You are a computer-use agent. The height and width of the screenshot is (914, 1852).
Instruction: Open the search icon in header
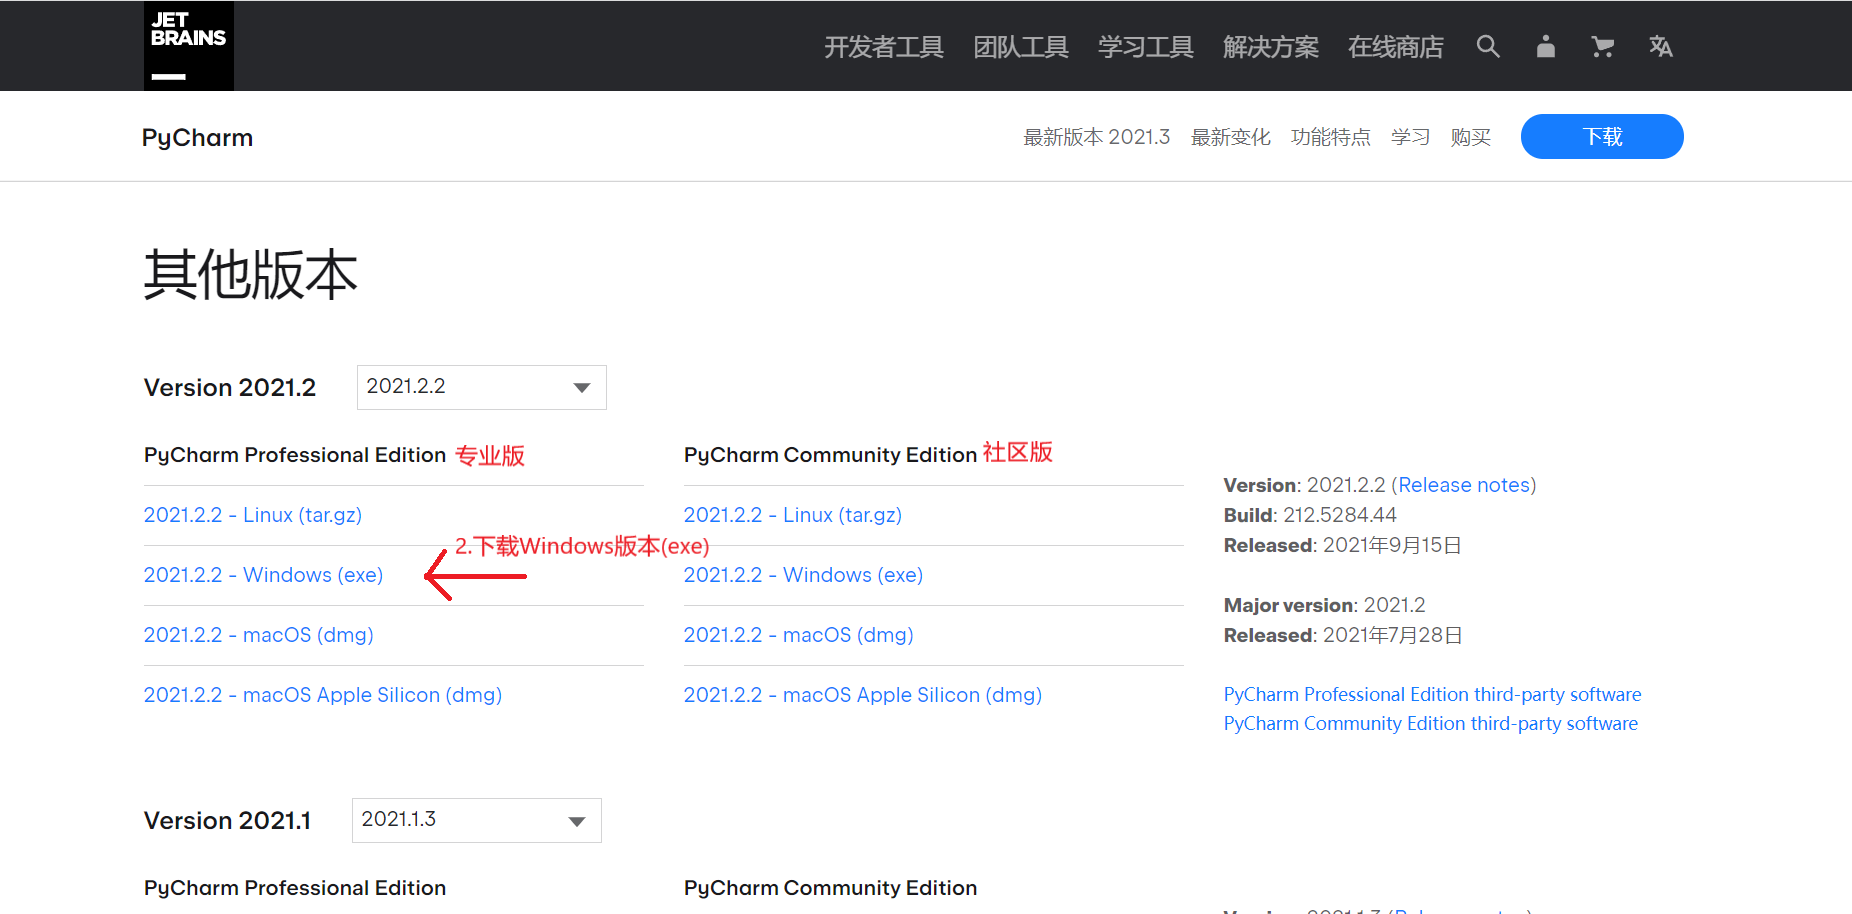1488,46
